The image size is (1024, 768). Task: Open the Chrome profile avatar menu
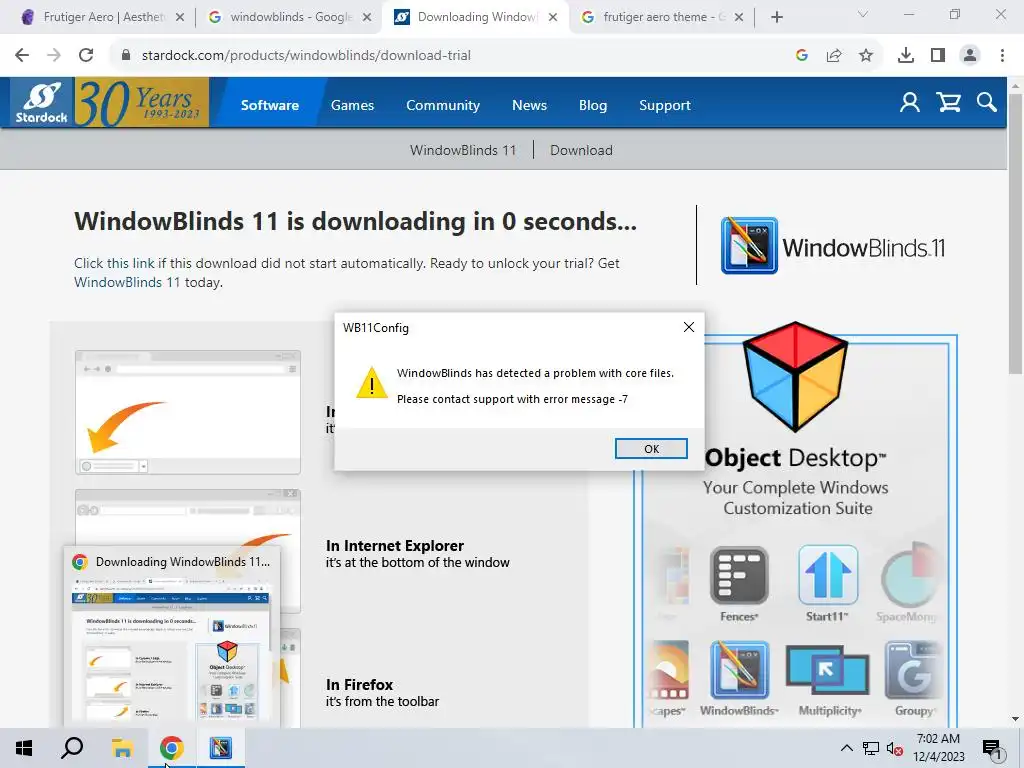[x=970, y=56]
